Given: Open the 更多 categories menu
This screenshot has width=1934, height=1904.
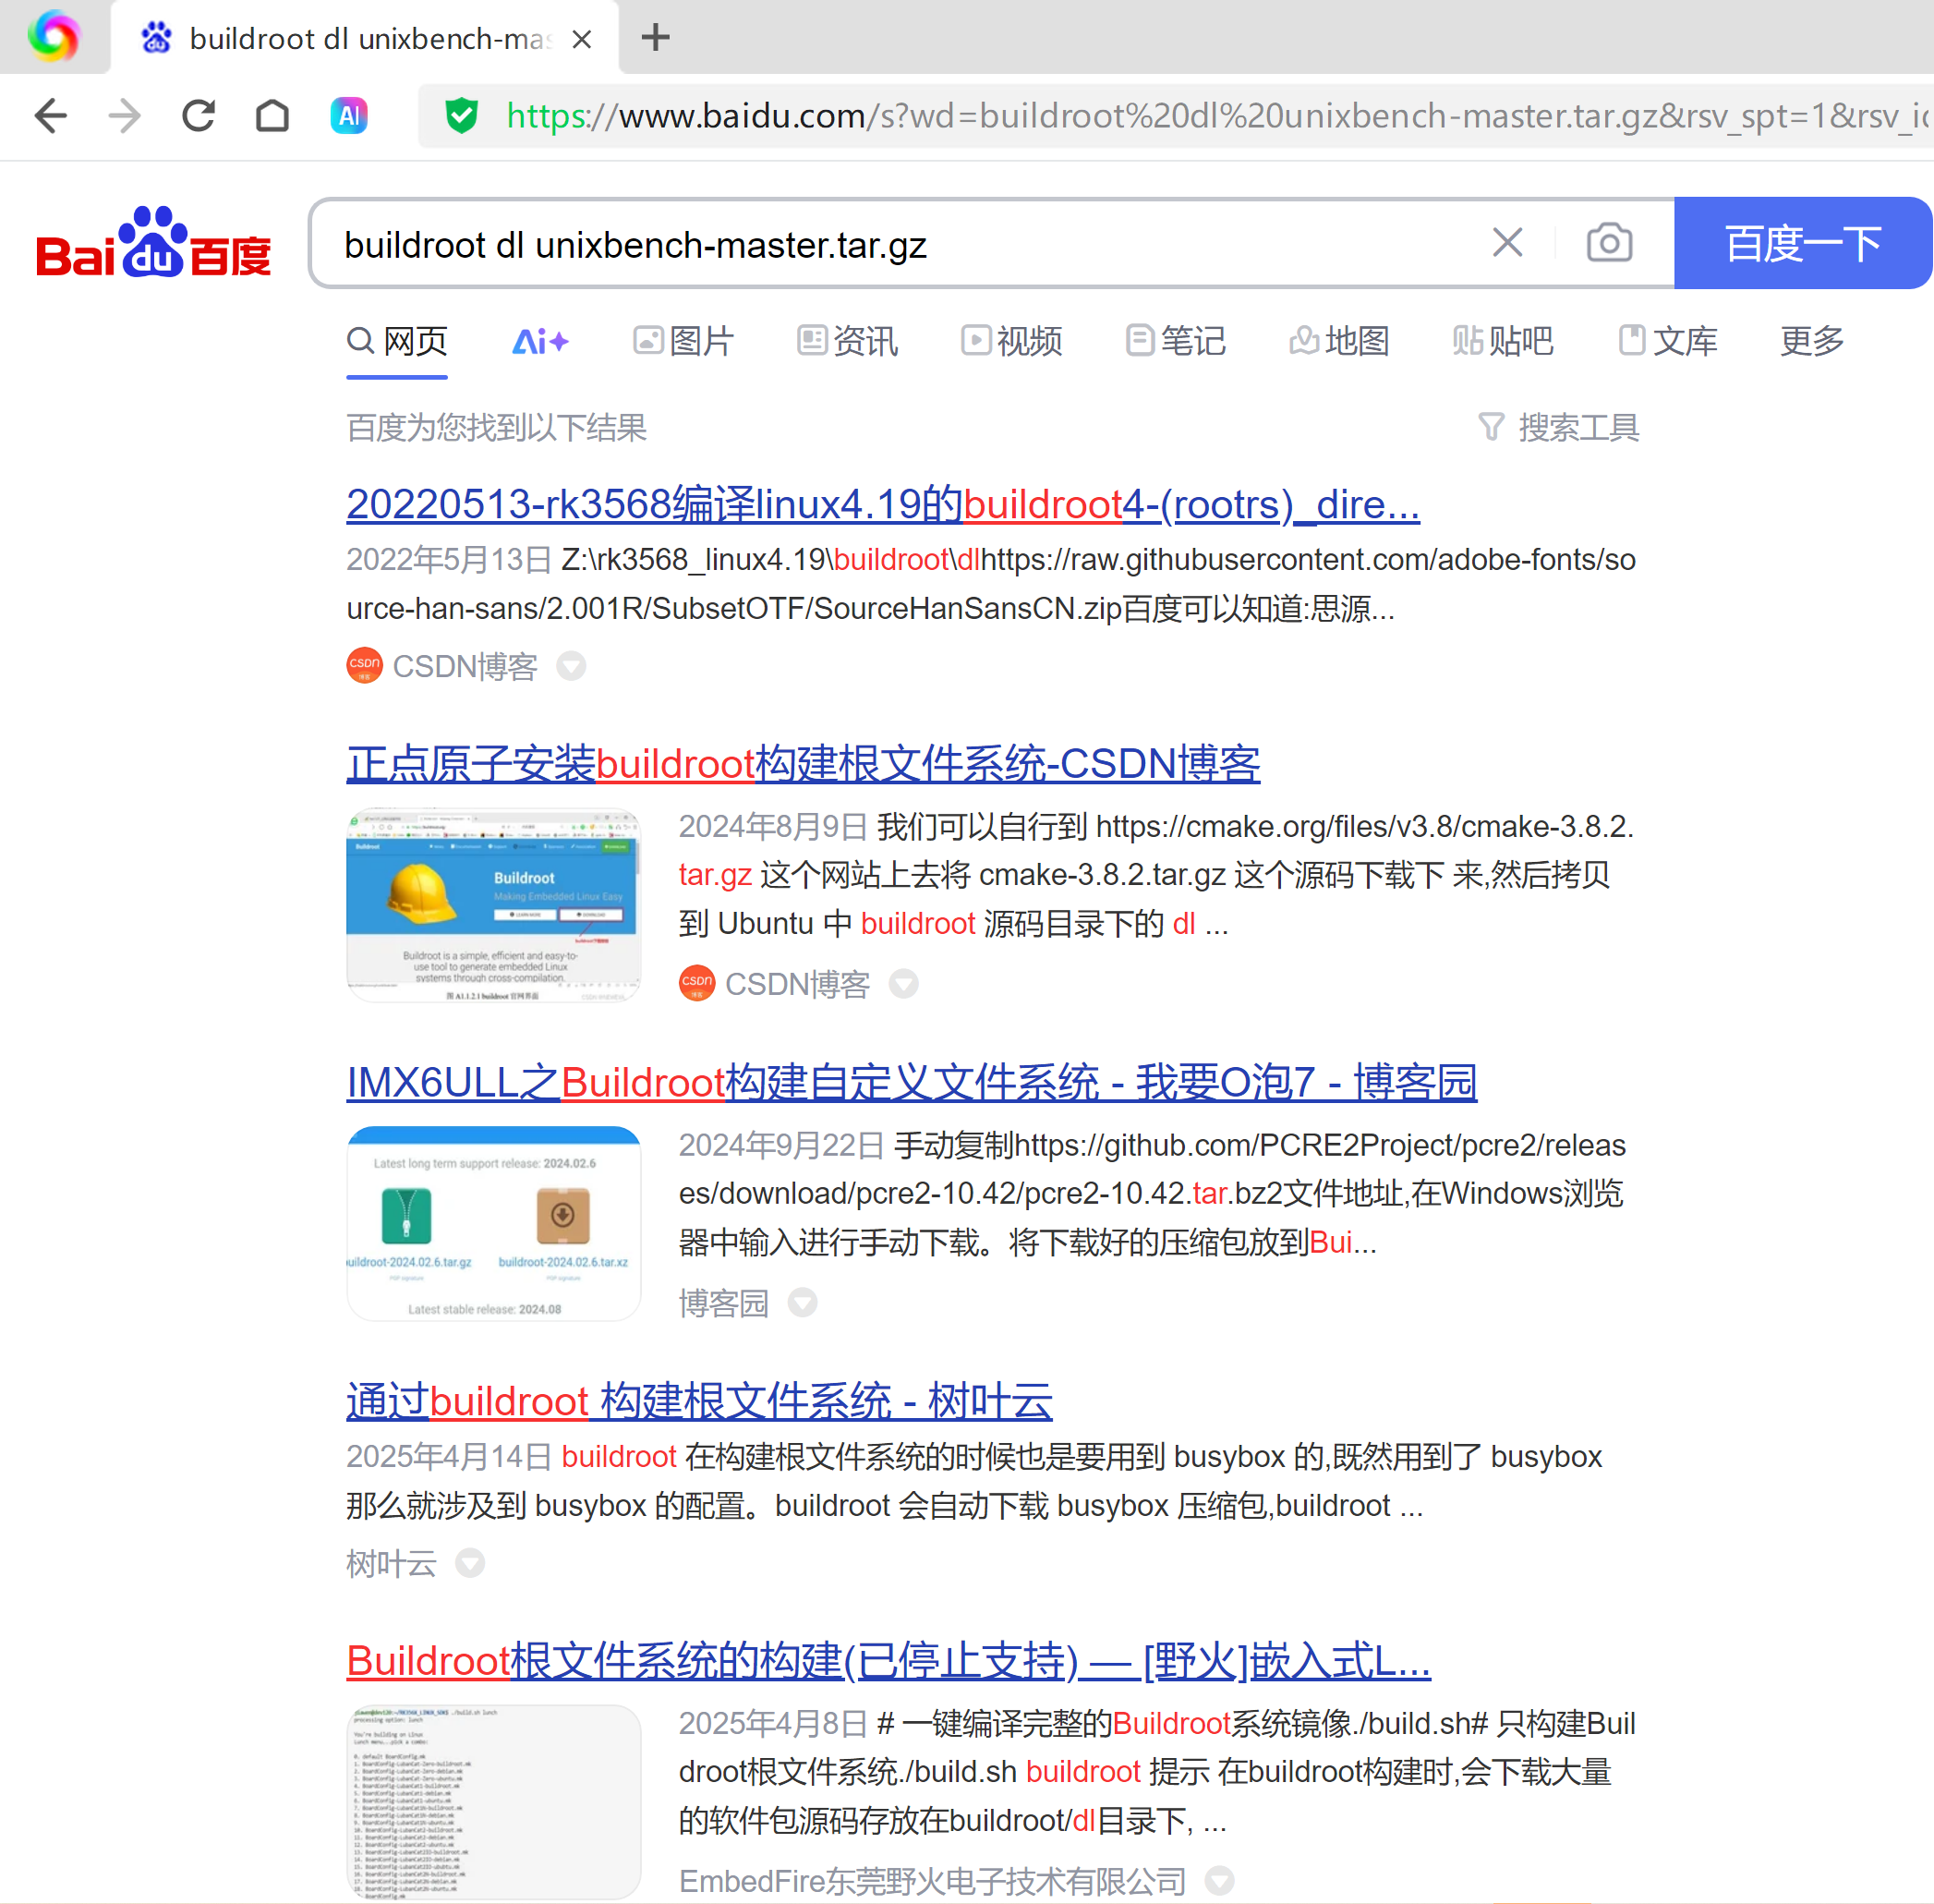Looking at the screenshot, I should (1811, 341).
